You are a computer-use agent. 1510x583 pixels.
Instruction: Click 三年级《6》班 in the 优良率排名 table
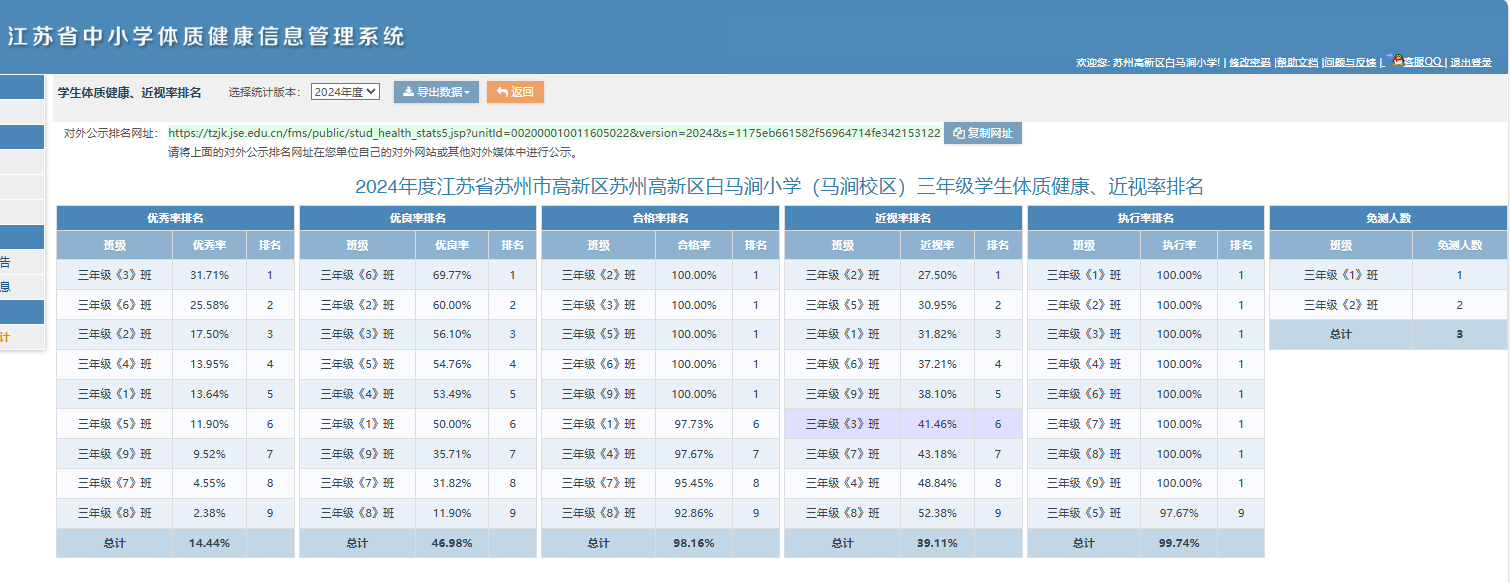[x=357, y=275]
